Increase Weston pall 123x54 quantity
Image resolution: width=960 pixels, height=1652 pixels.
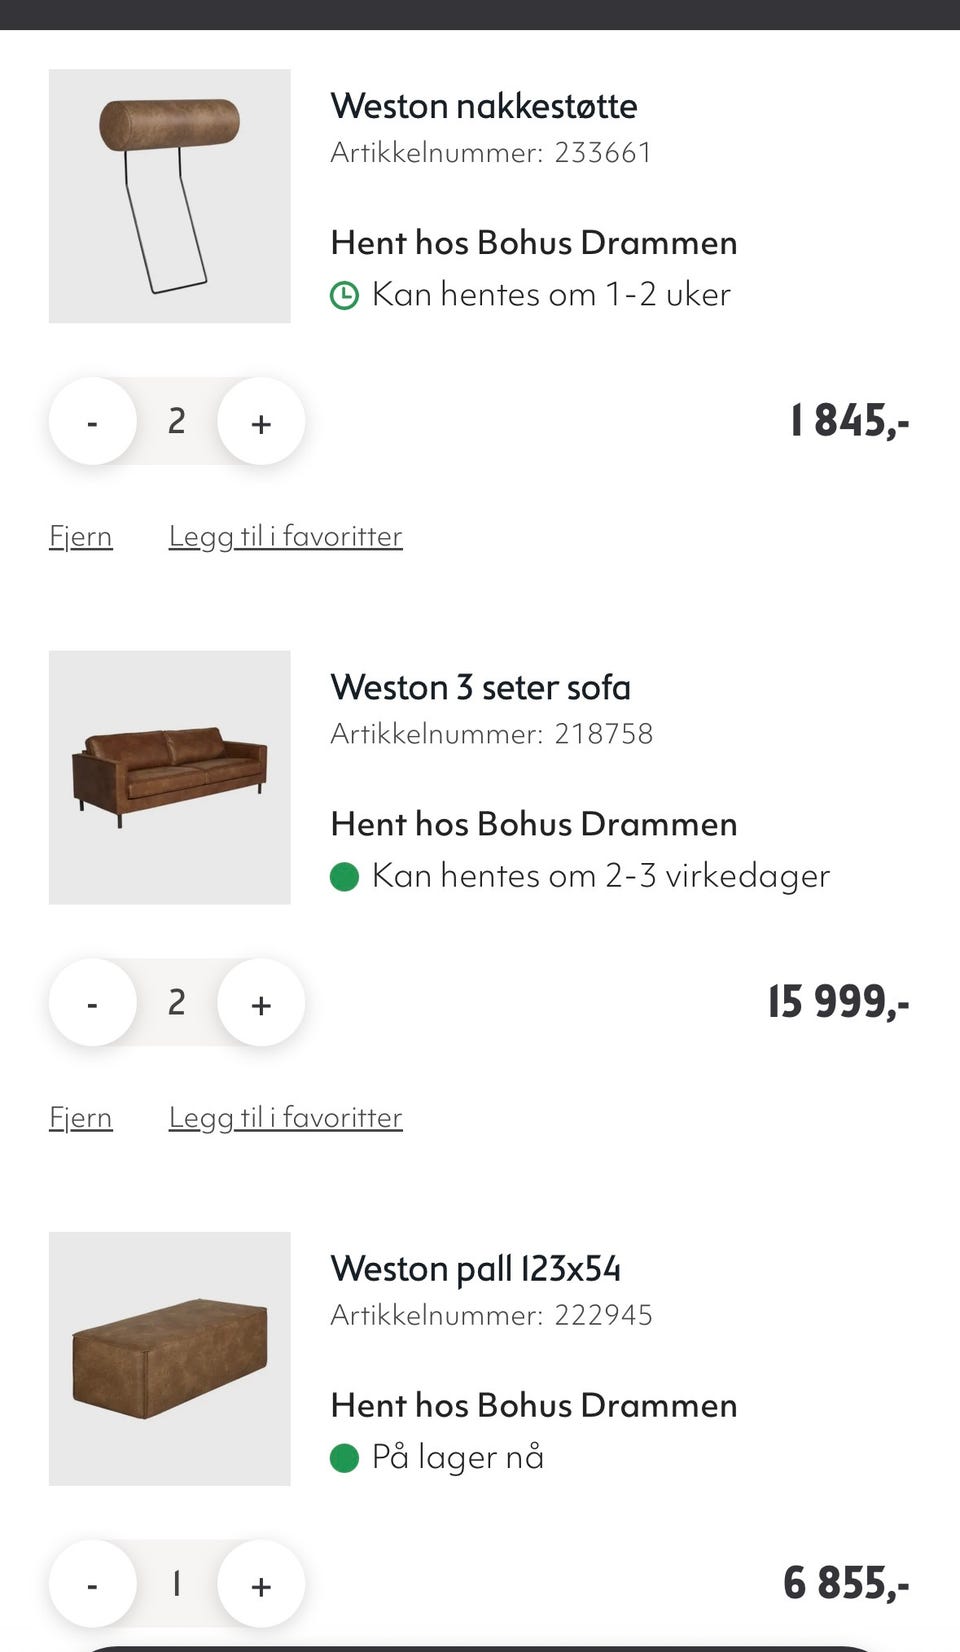pos(261,1584)
